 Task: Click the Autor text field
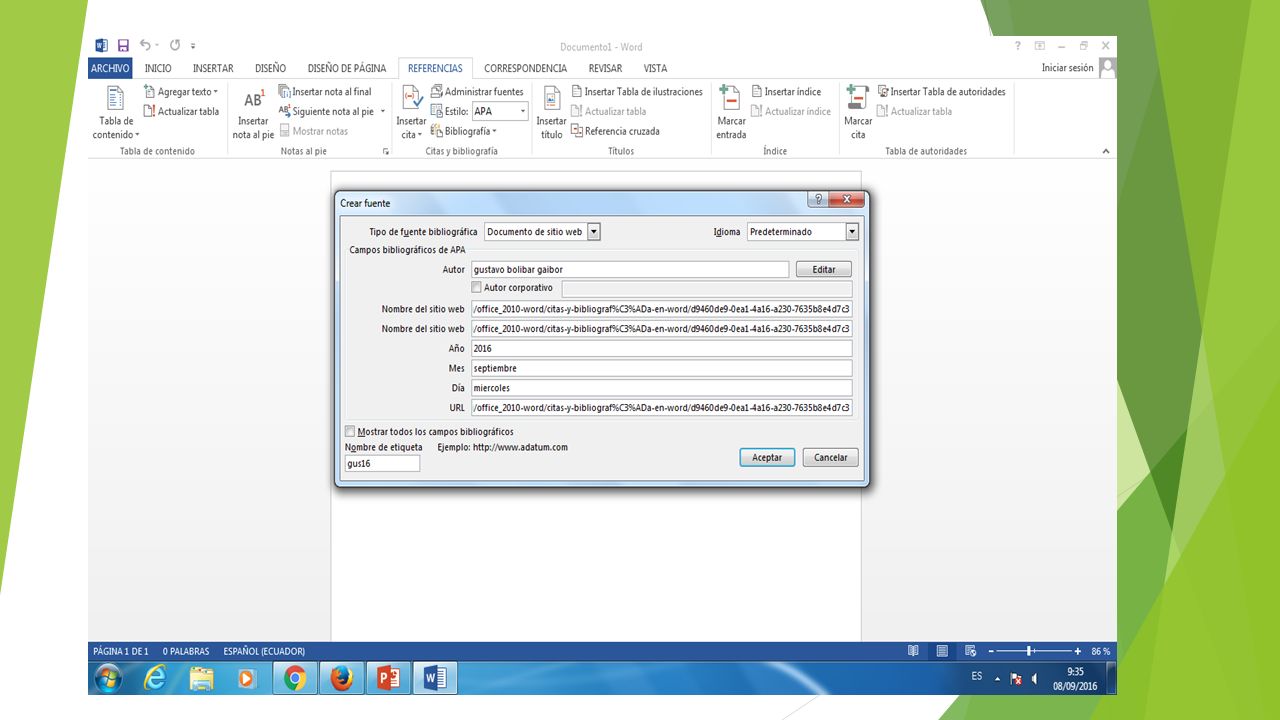(x=630, y=269)
